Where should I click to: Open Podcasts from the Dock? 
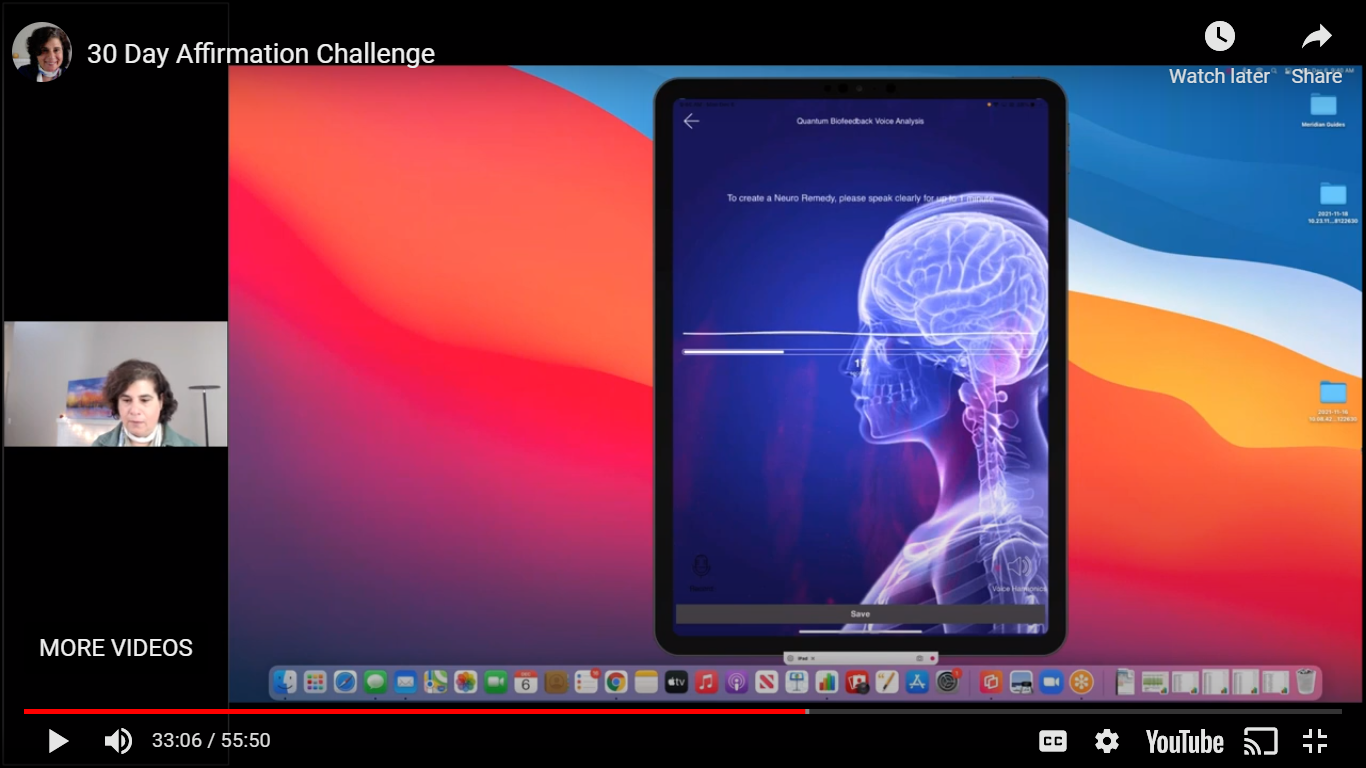point(737,682)
